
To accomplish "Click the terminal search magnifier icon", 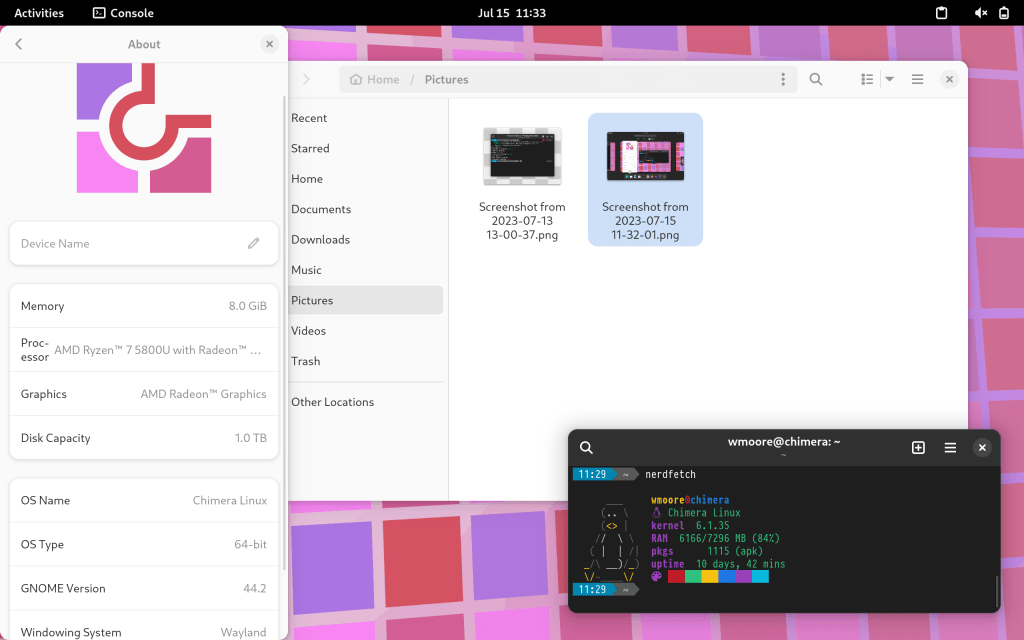I will pos(587,448).
